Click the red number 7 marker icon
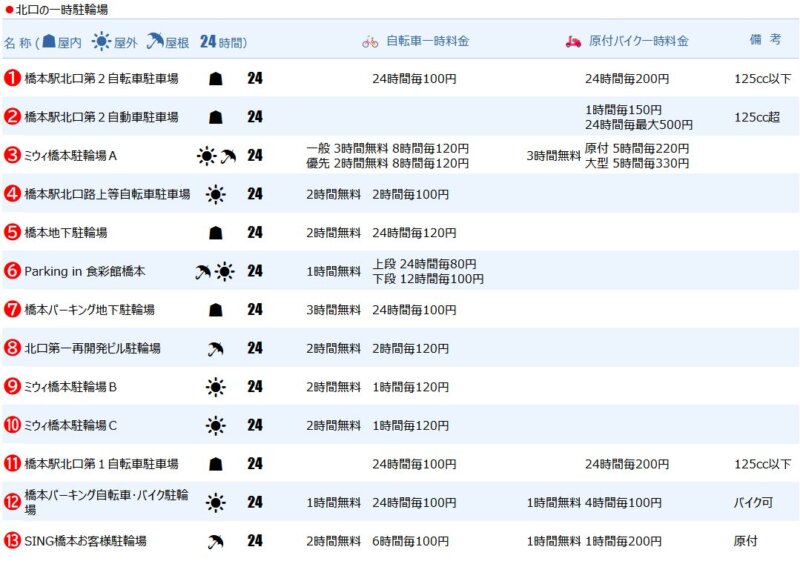 12,309
